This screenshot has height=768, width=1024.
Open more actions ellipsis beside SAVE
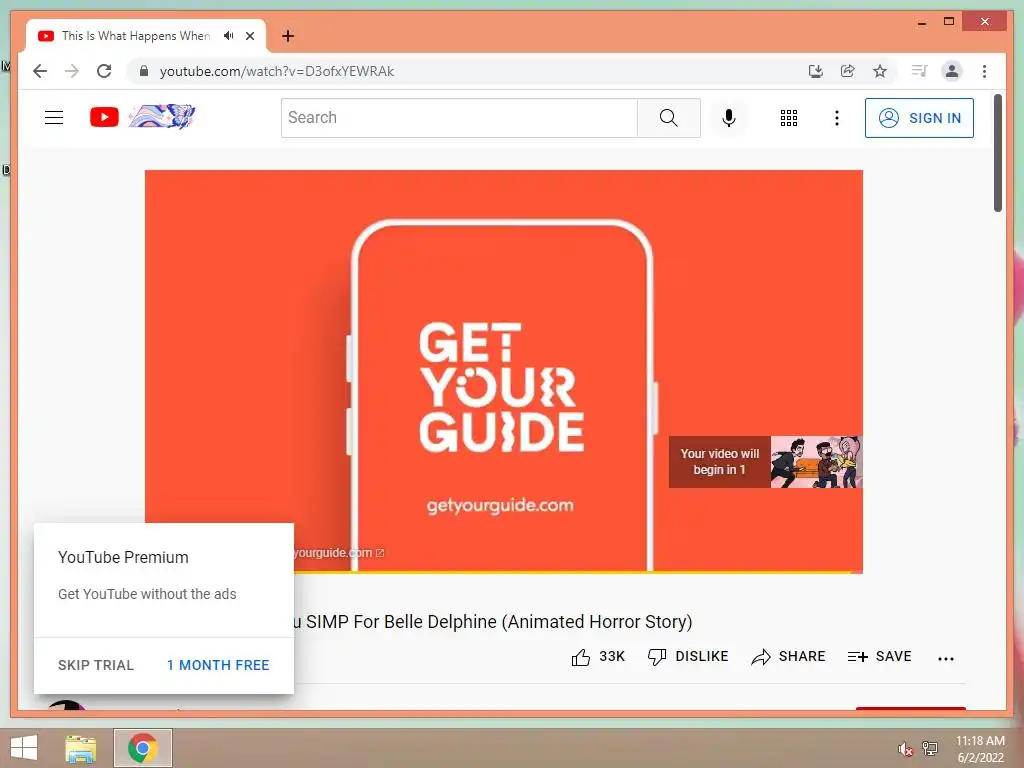coord(946,658)
